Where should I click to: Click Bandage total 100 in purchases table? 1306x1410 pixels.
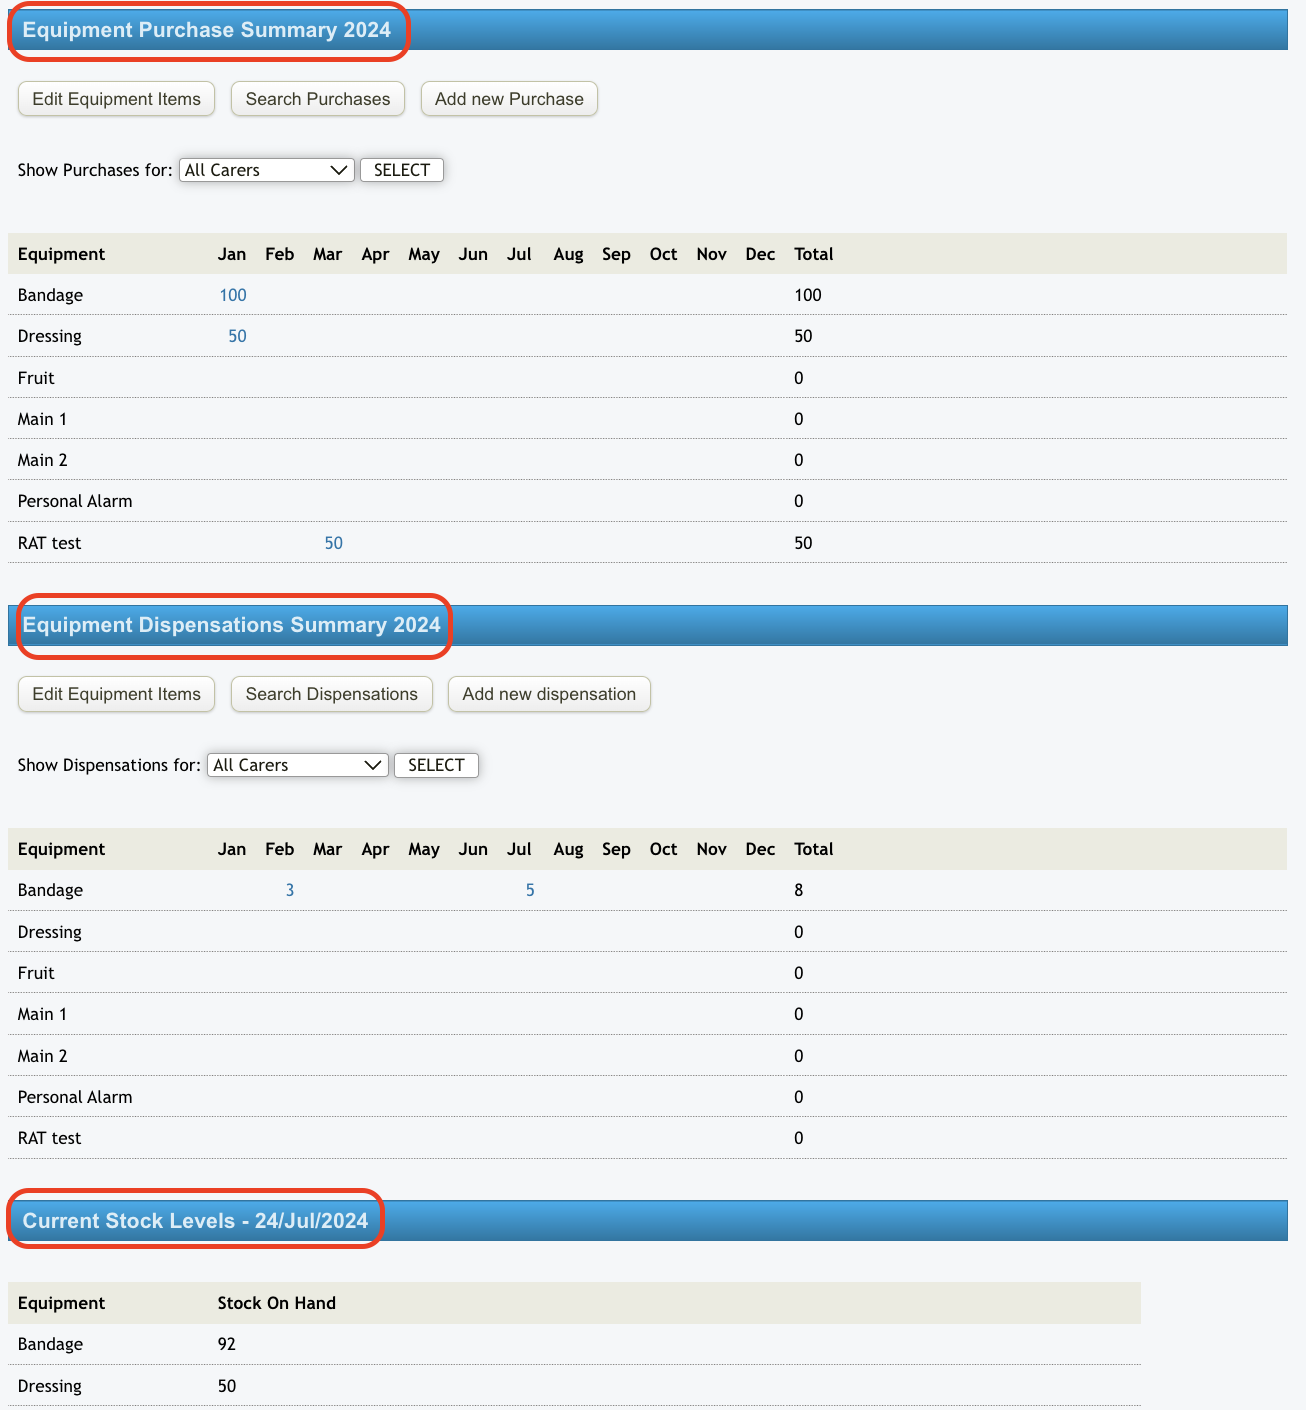click(x=808, y=295)
